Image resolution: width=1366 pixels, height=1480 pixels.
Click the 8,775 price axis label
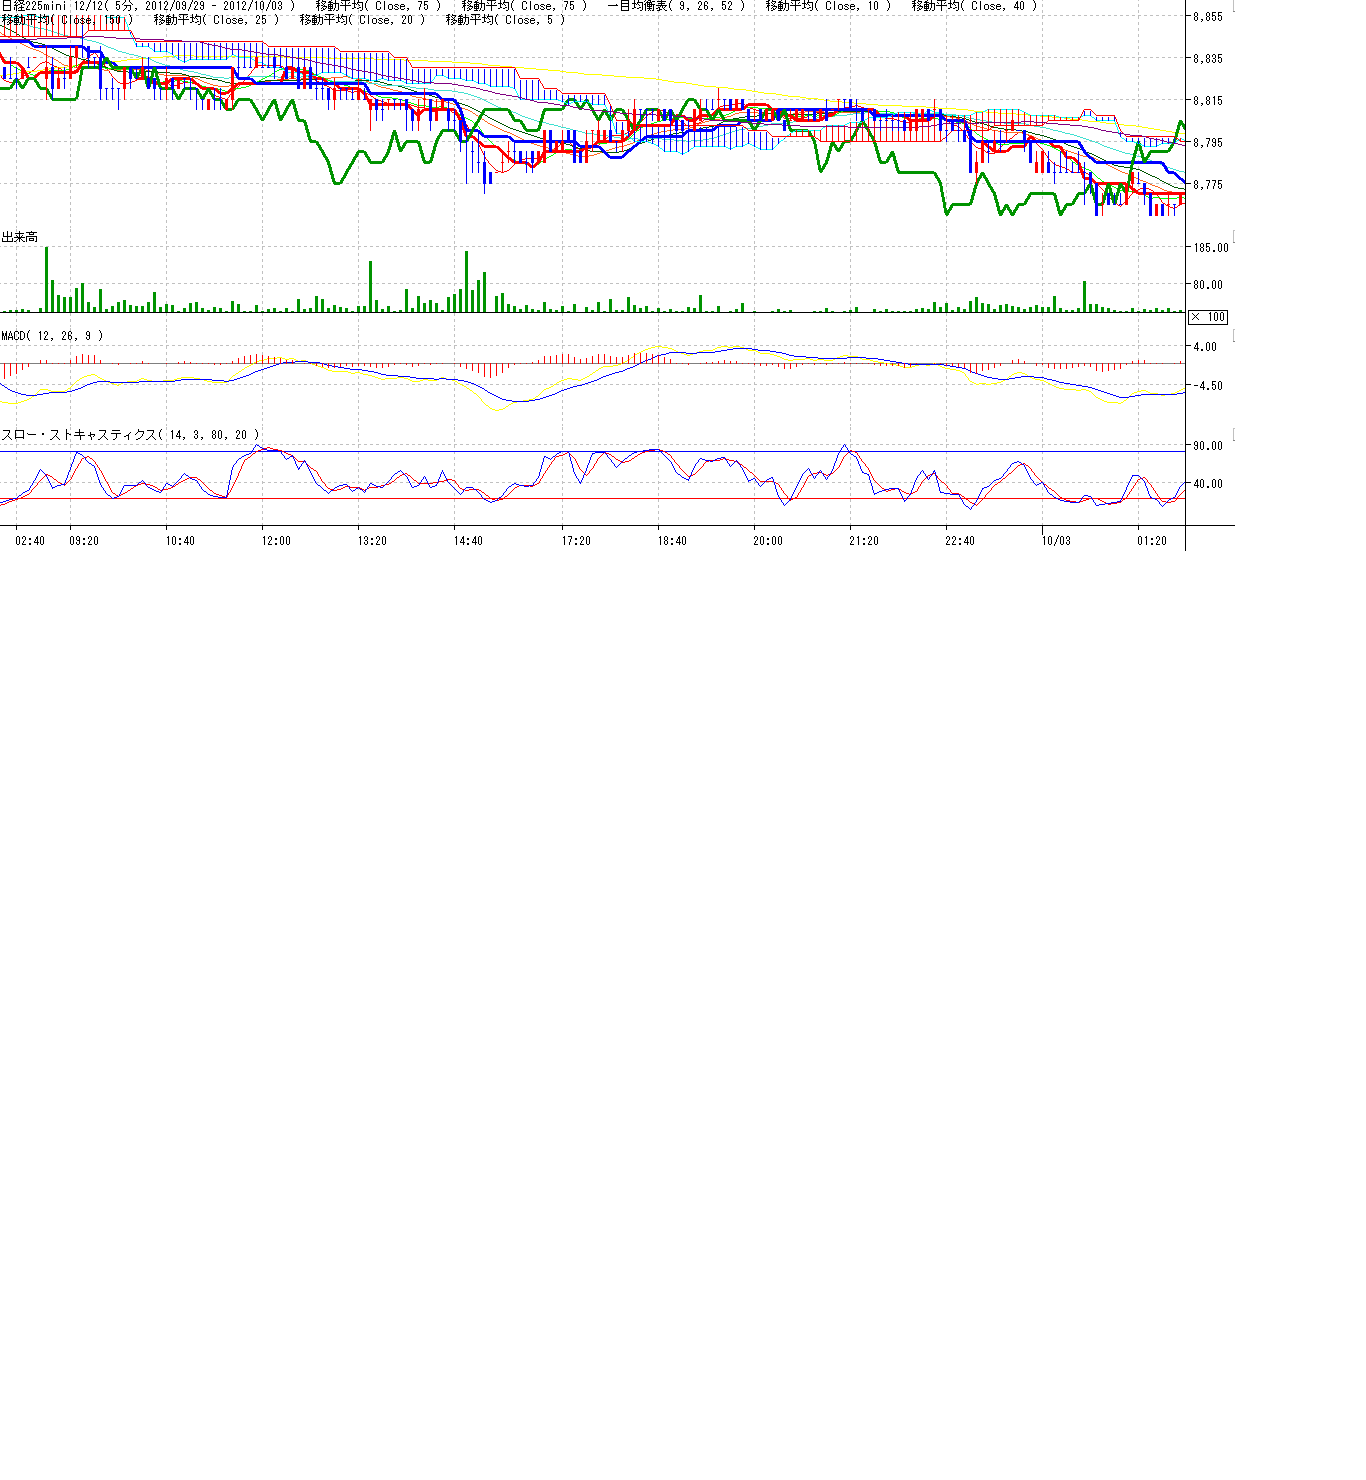1207,185
